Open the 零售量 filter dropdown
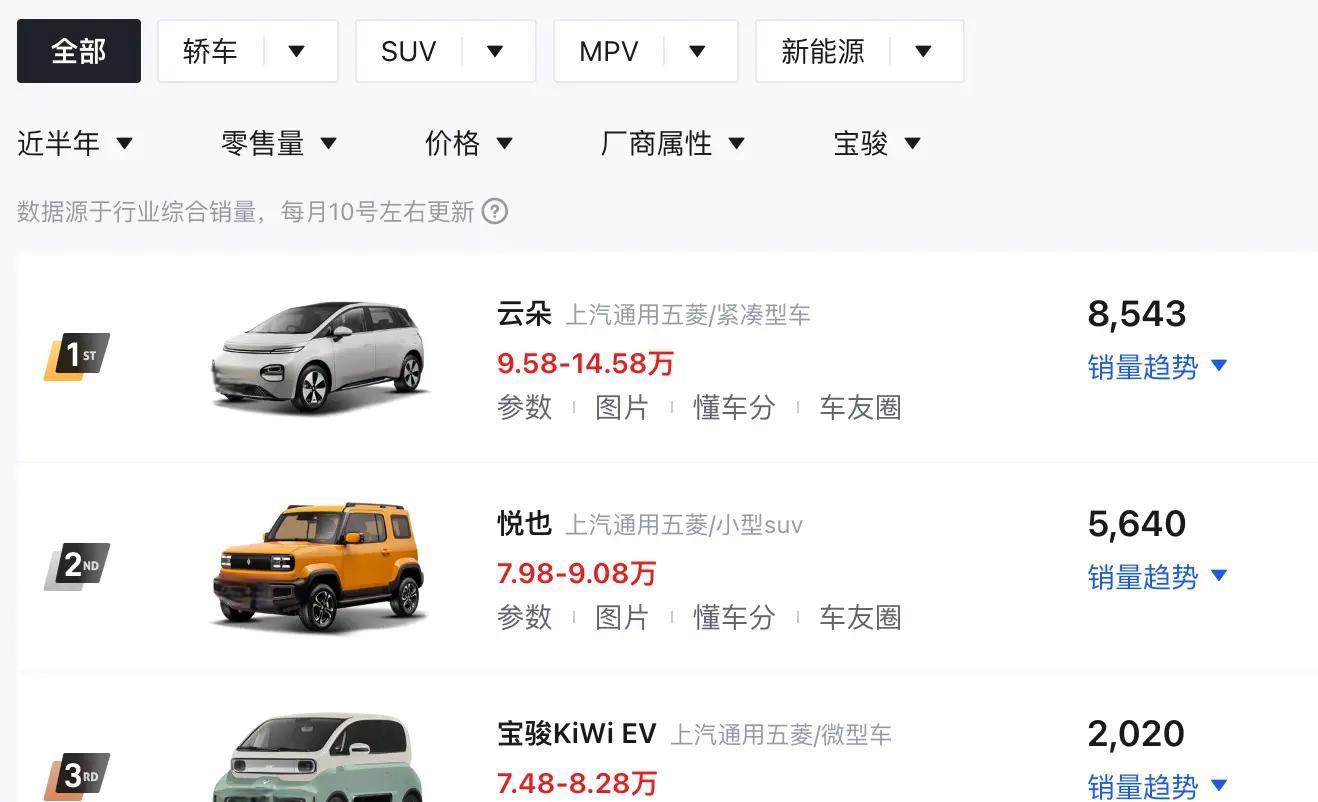 (x=279, y=144)
